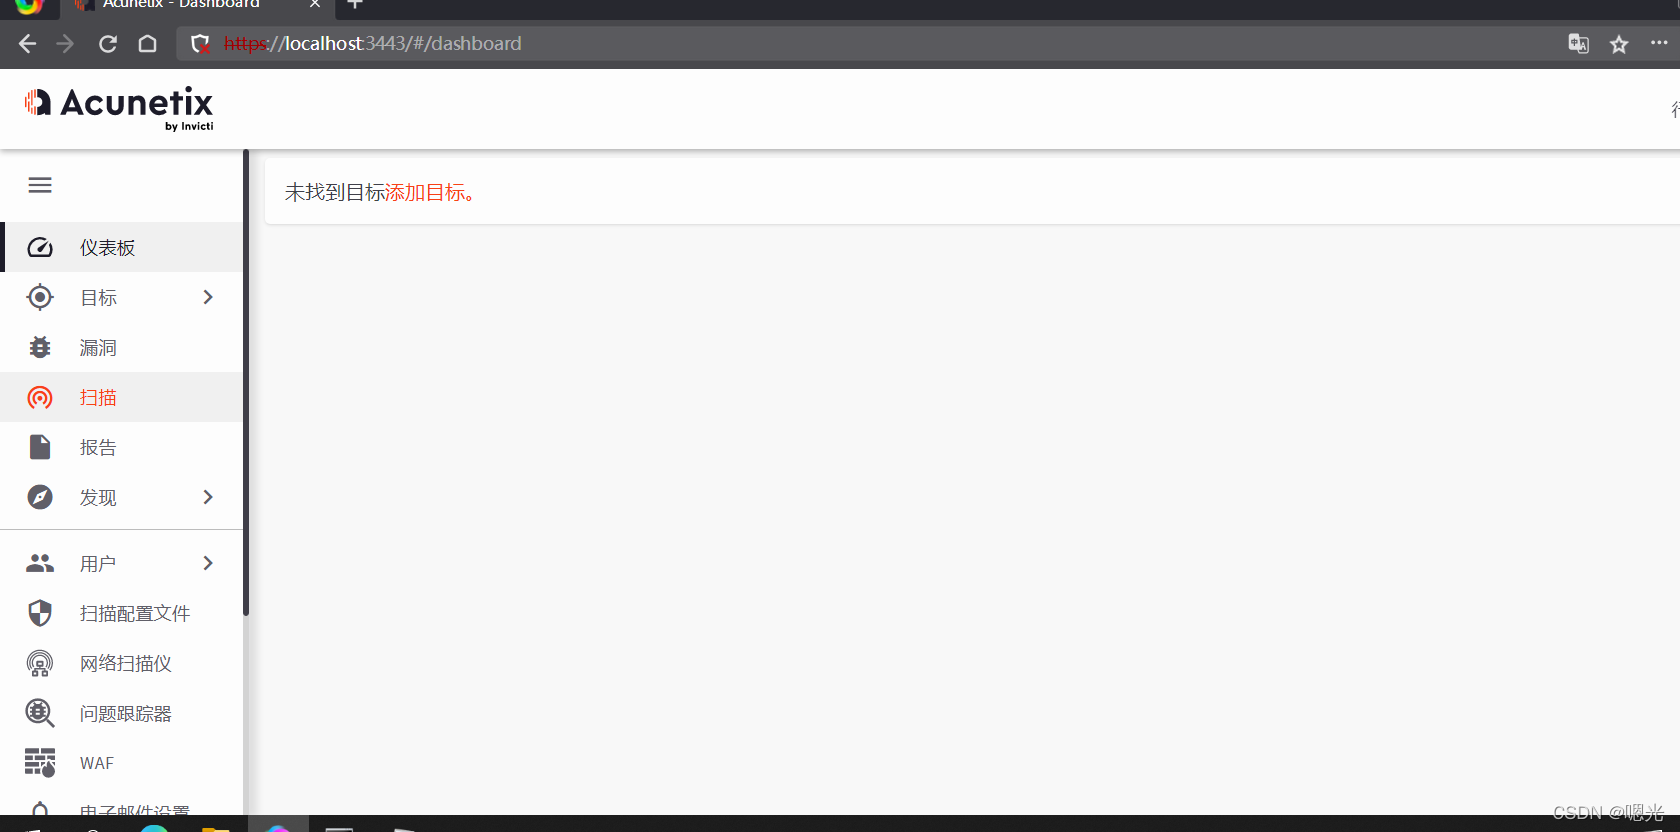This screenshot has height=832, width=1680.
Task: Click the Acunetix logo
Action: click(119, 108)
